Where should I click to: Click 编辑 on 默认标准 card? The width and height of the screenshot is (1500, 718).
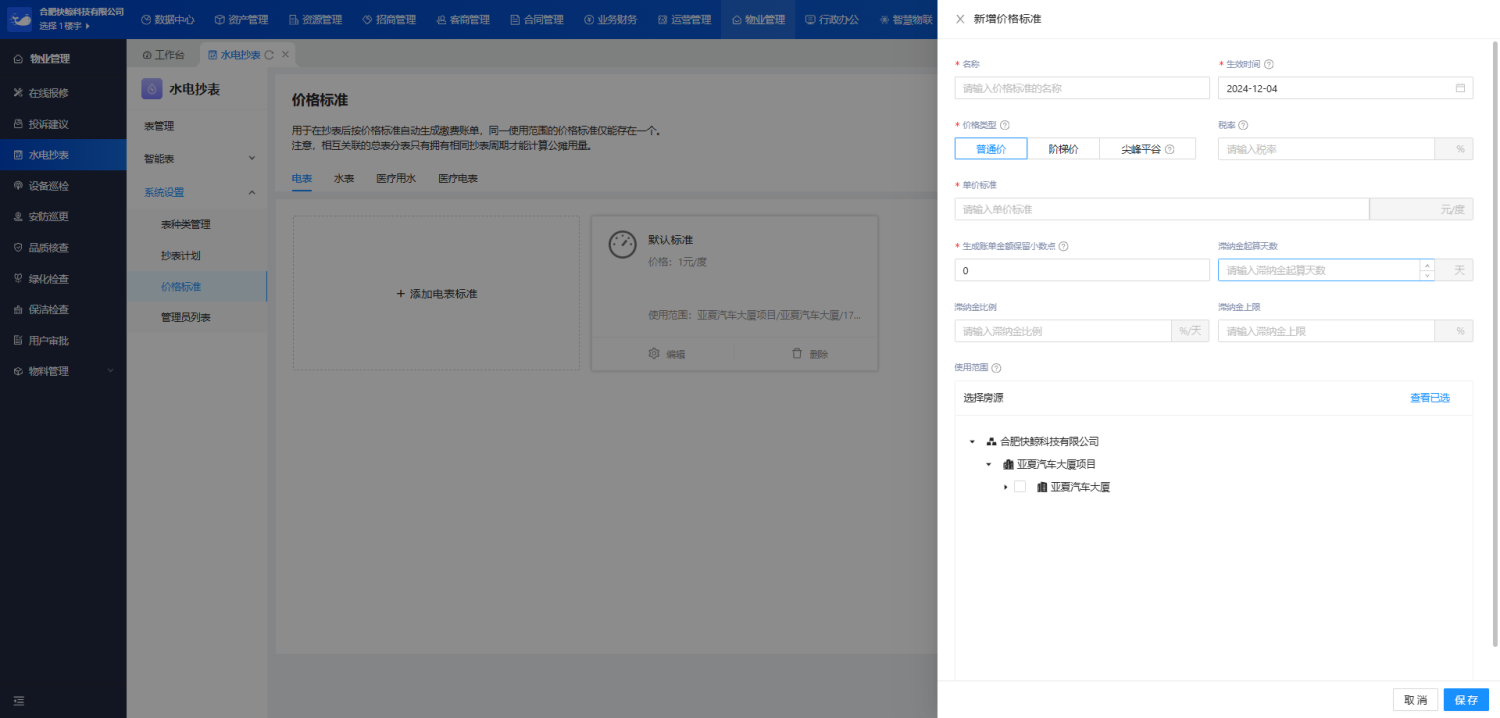coord(667,354)
